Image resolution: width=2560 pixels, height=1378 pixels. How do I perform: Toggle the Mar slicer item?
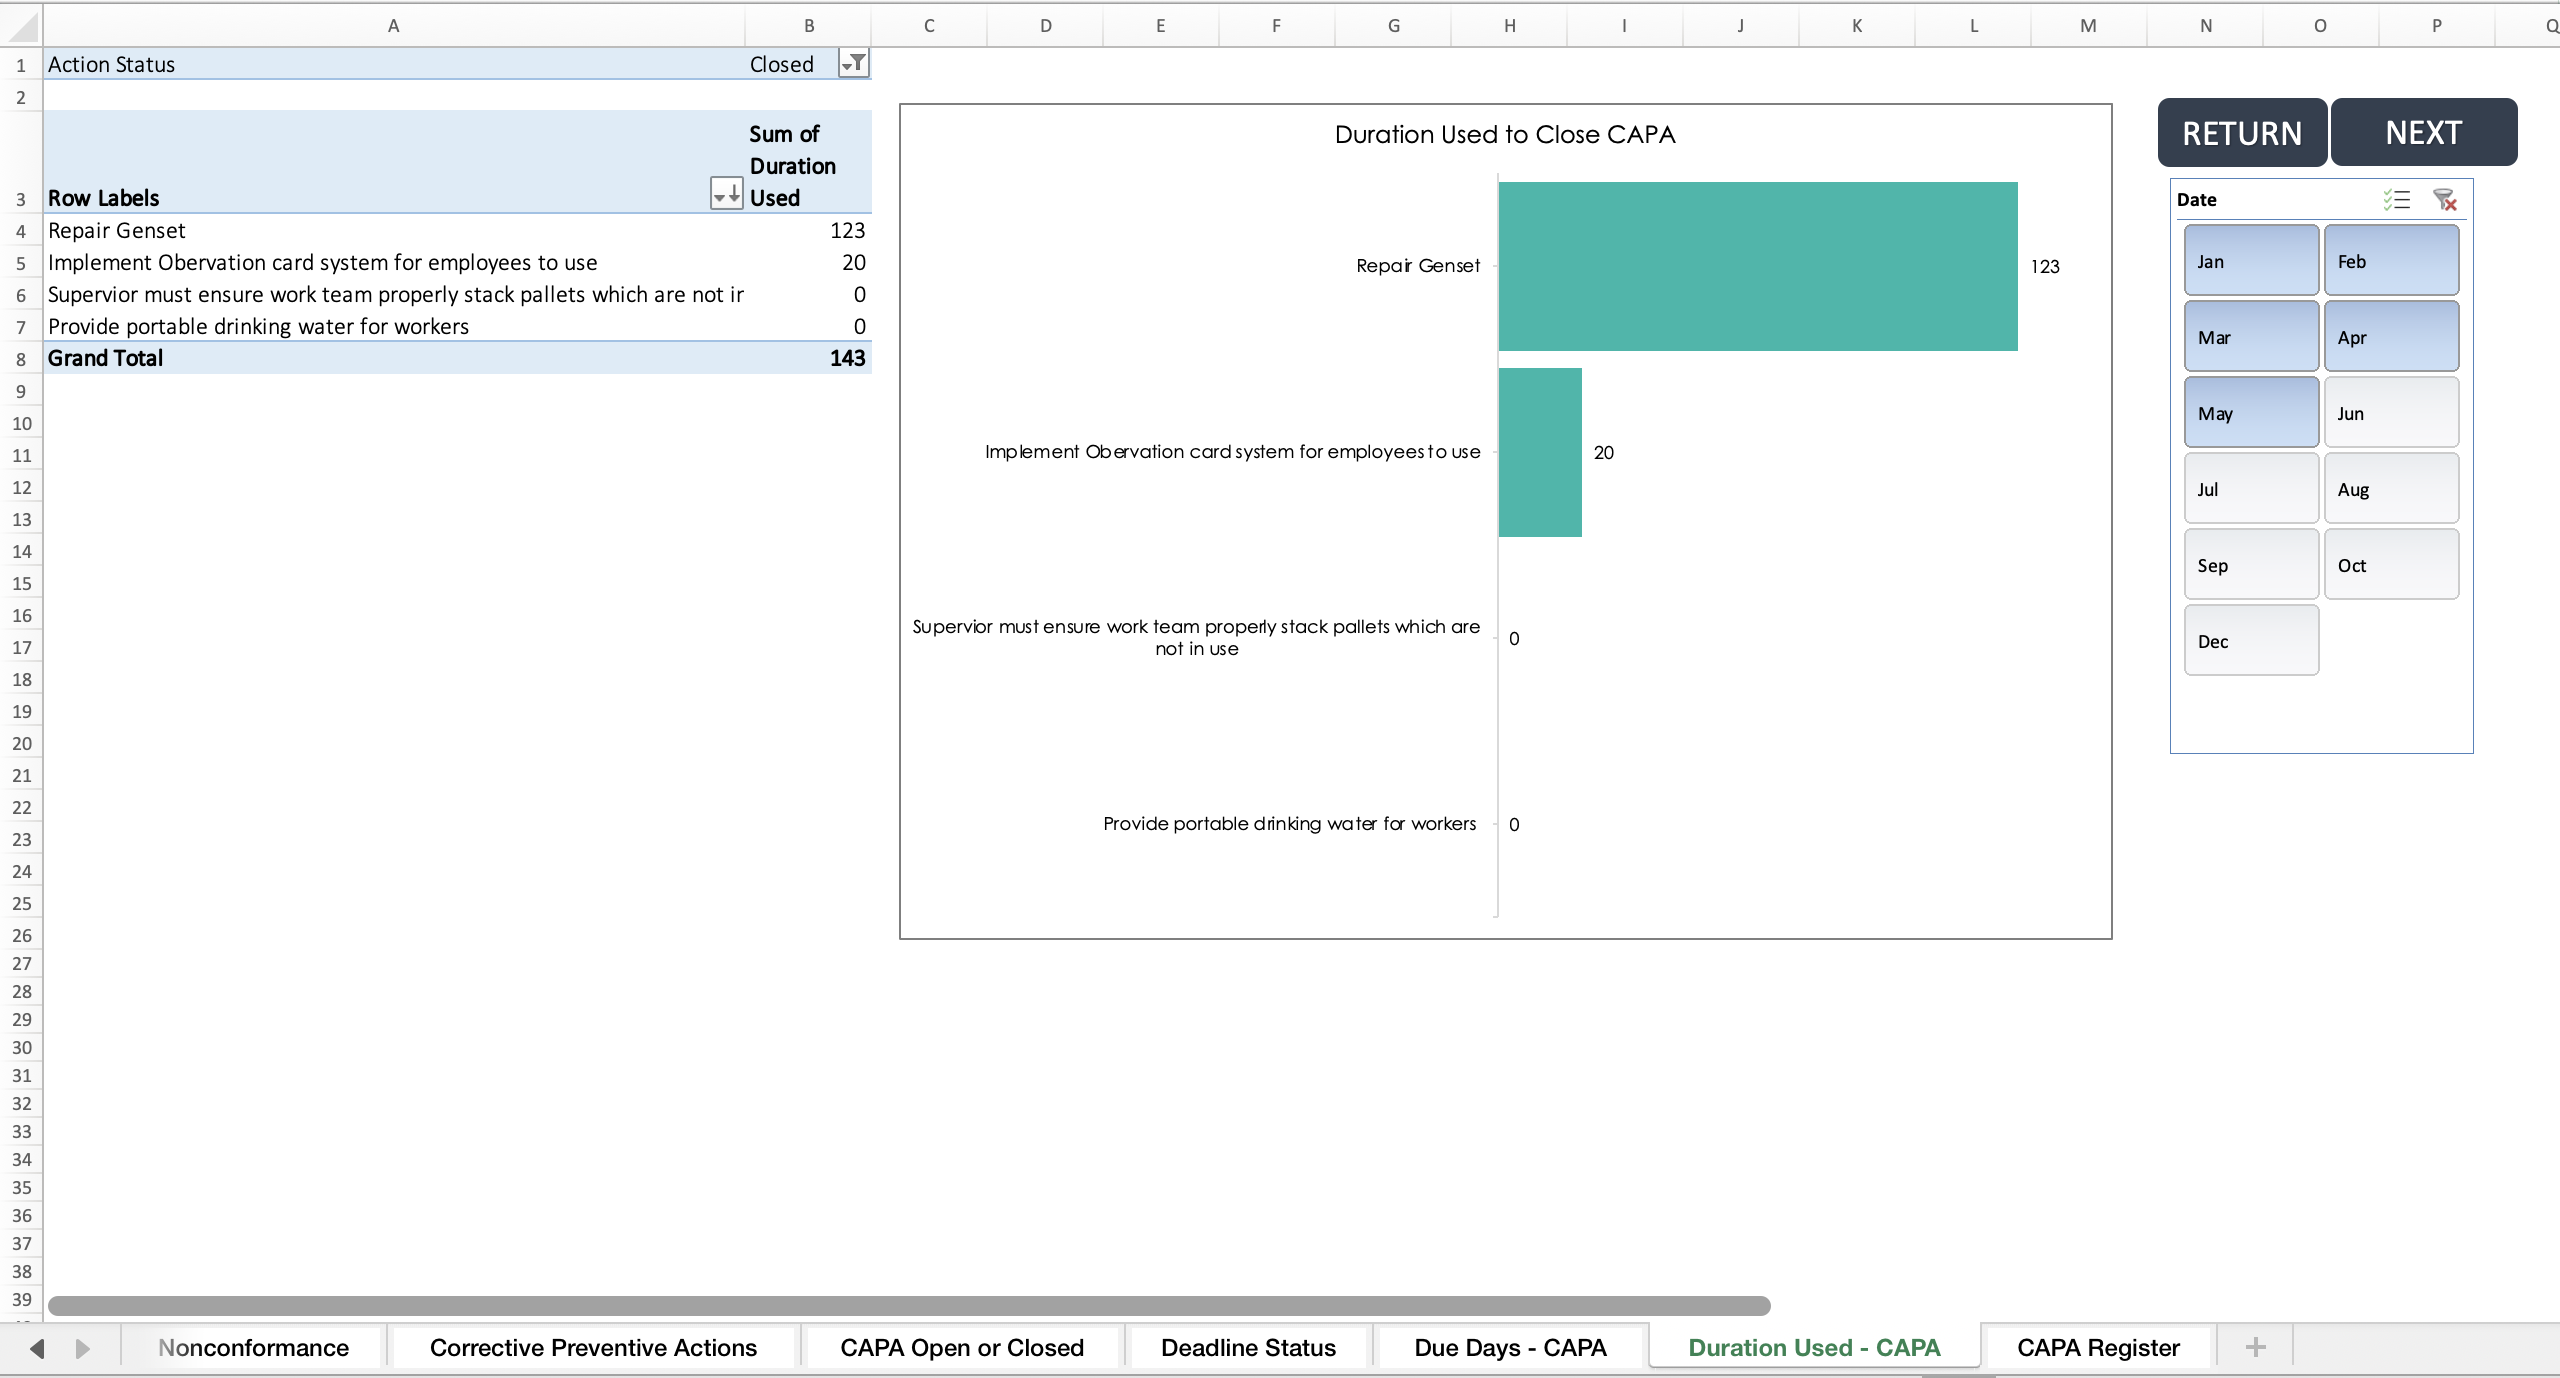coord(2251,337)
